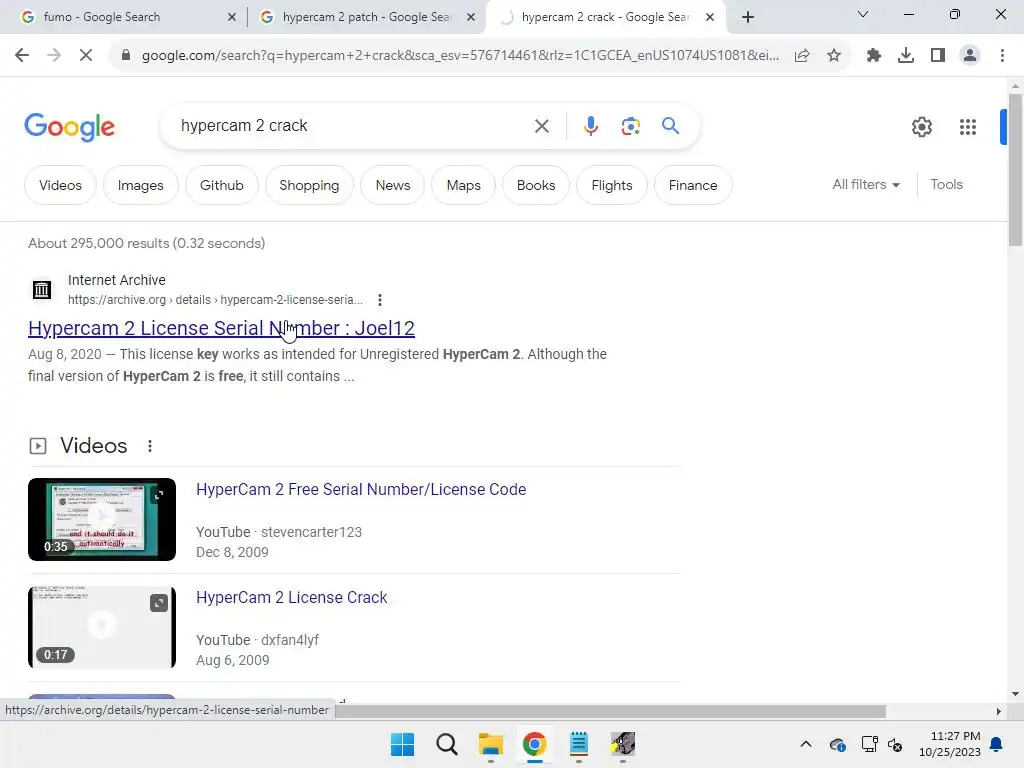Share this page from address bar
The width and height of the screenshot is (1024, 768).
802,56
